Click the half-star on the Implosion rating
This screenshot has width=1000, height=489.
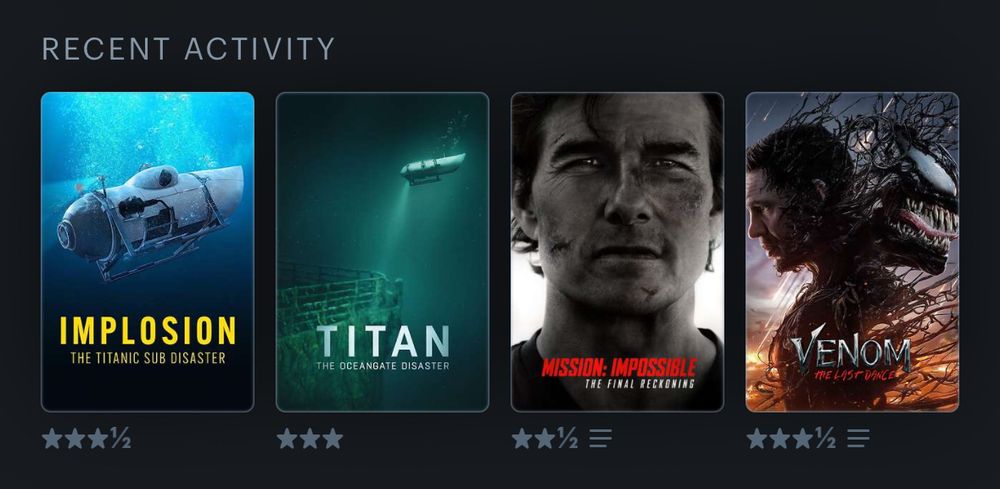[x=120, y=438]
